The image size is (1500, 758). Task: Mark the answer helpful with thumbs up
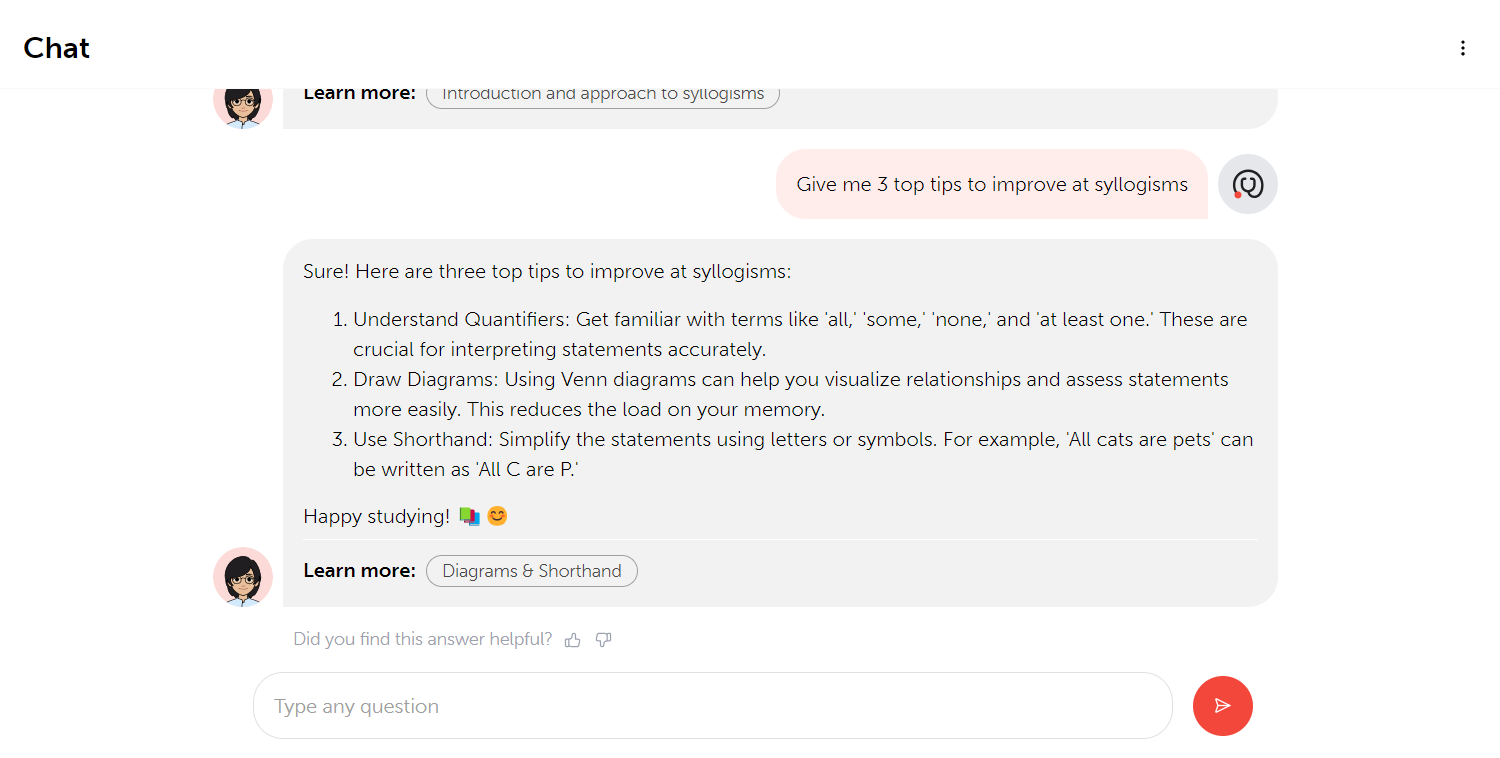coord(572,640)
